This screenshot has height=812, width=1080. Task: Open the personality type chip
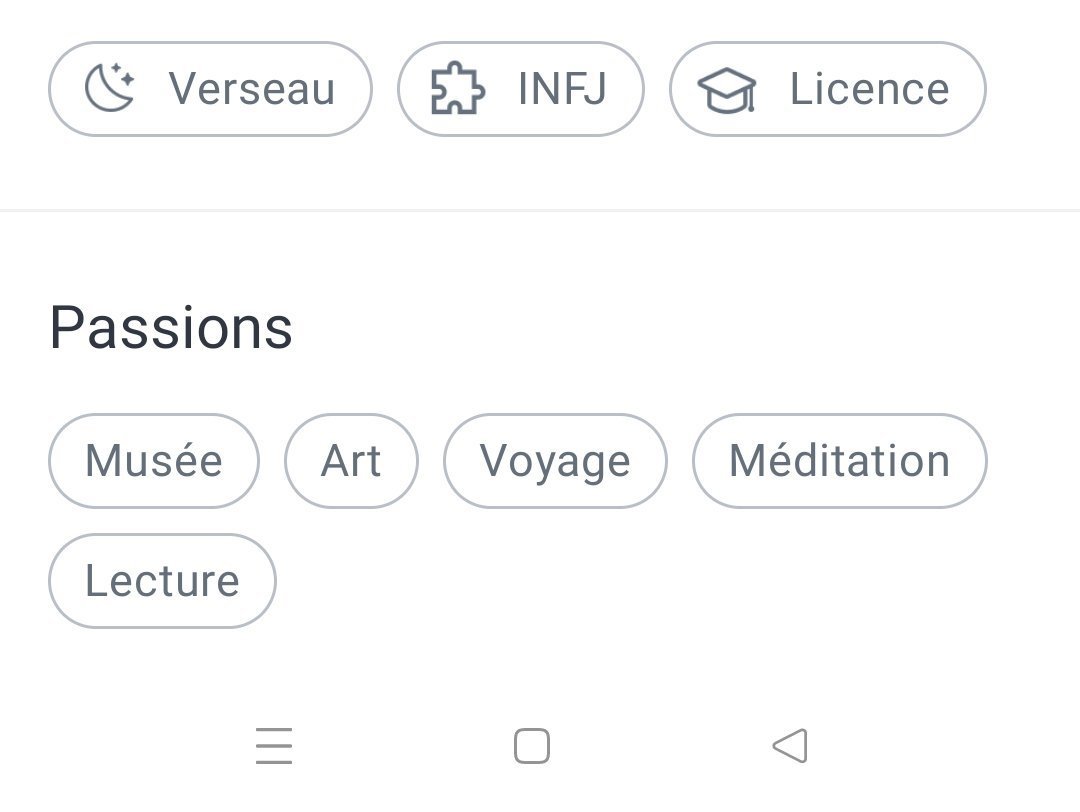pos(520,89)
